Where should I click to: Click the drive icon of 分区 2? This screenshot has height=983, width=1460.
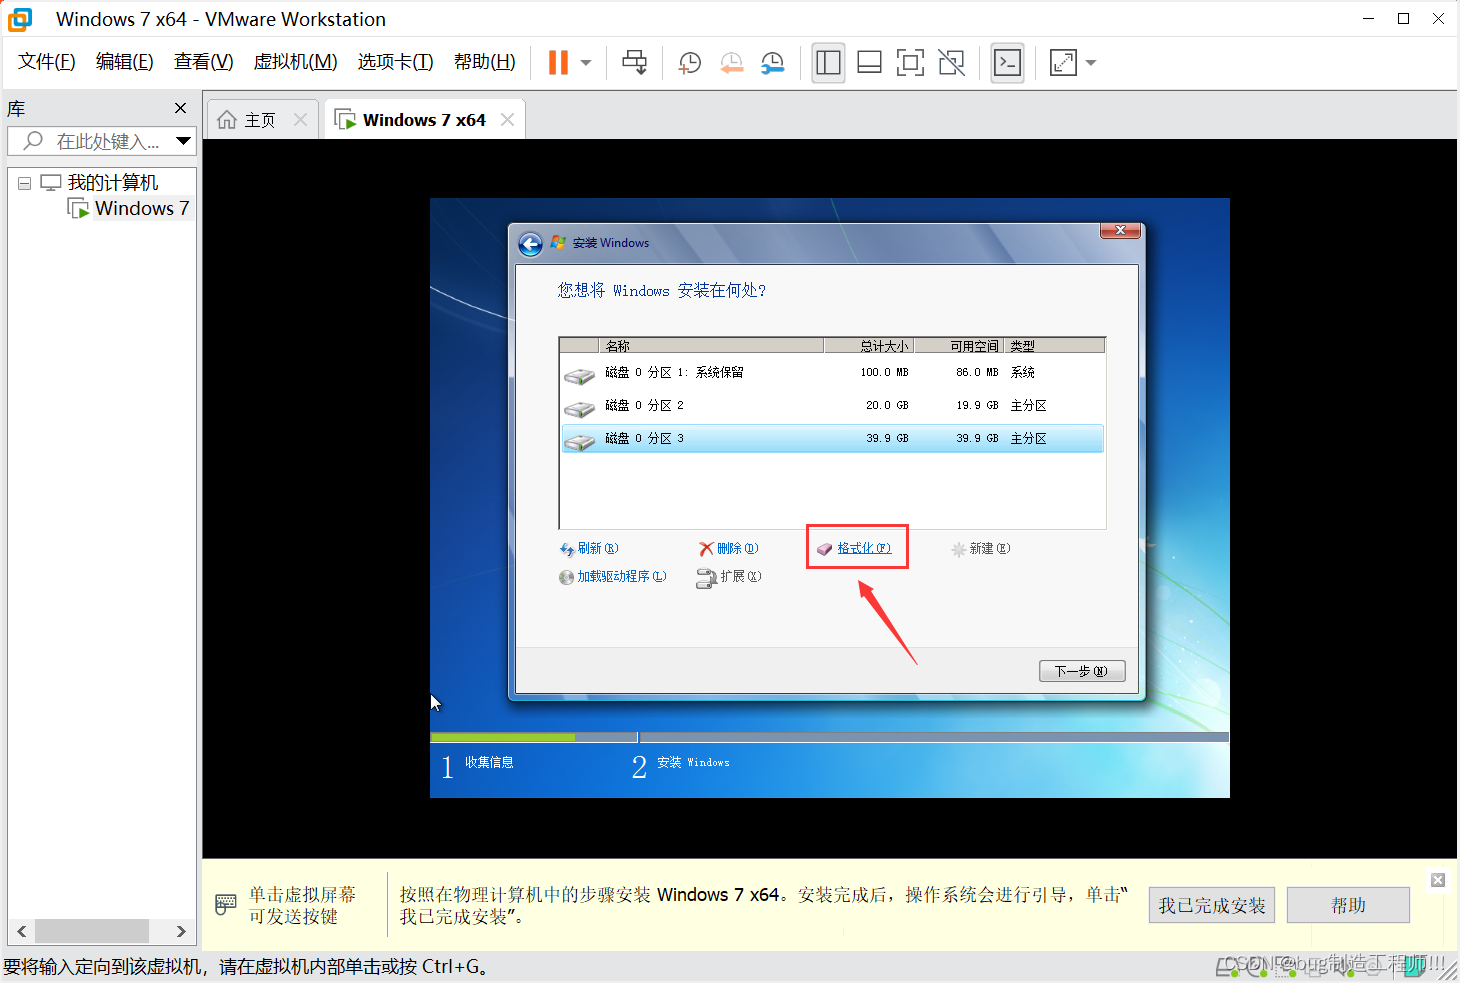[x=580, y=408]
